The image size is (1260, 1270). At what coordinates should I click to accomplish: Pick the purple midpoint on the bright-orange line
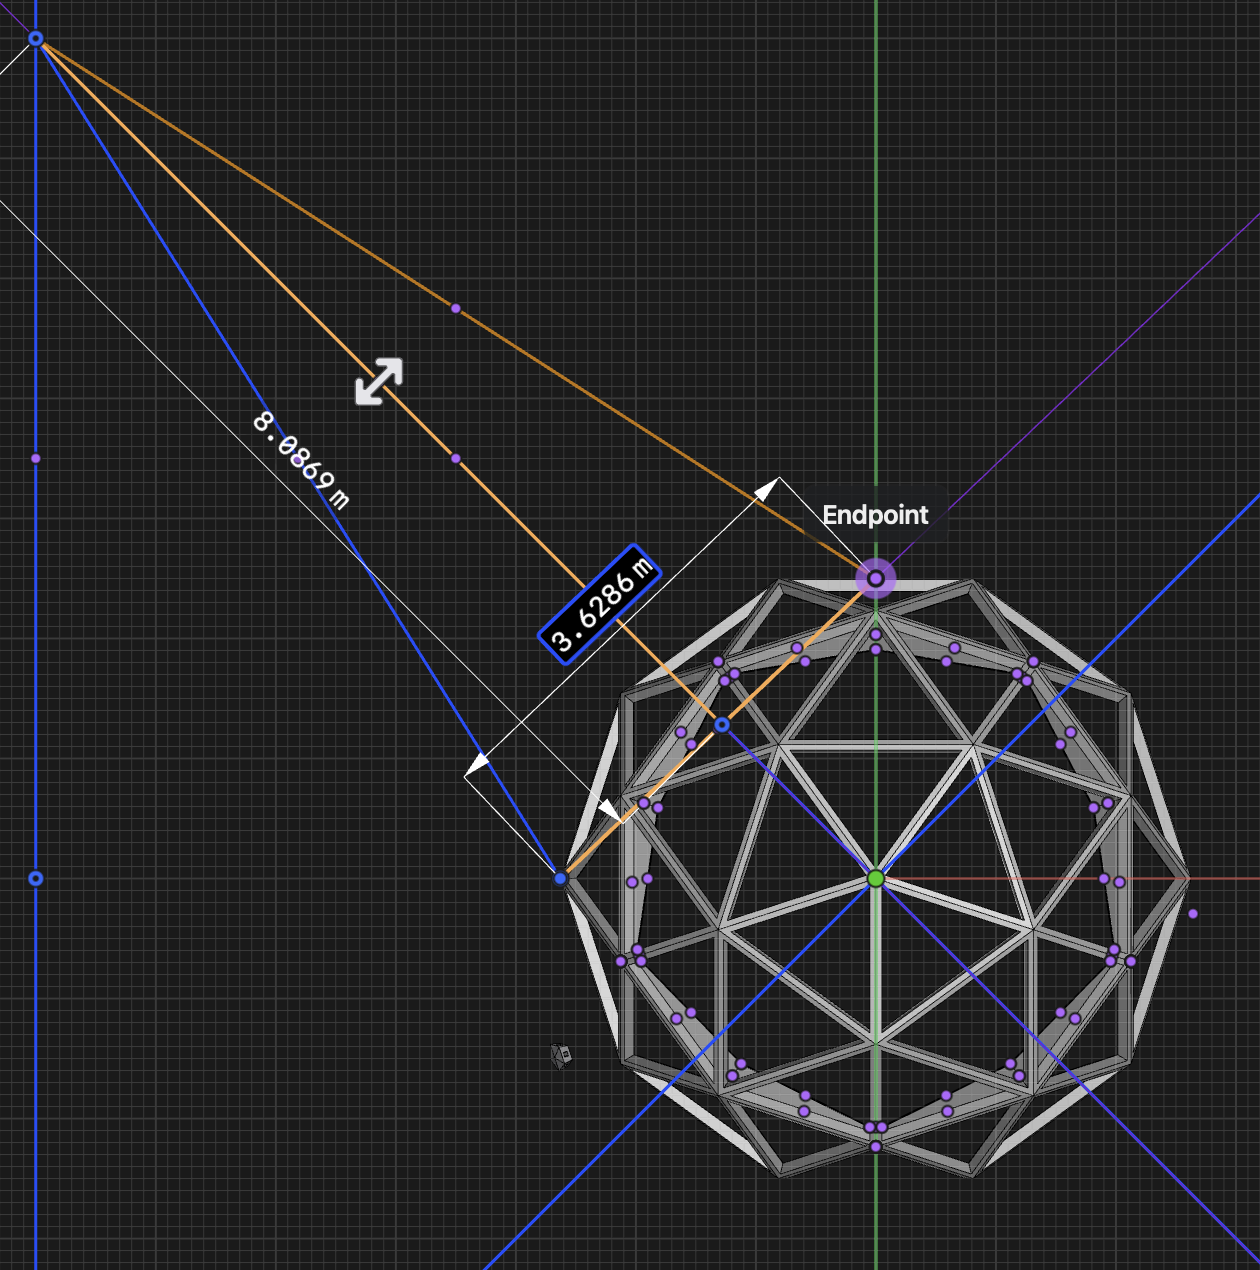pyautogui.click(x=456, y=459)
